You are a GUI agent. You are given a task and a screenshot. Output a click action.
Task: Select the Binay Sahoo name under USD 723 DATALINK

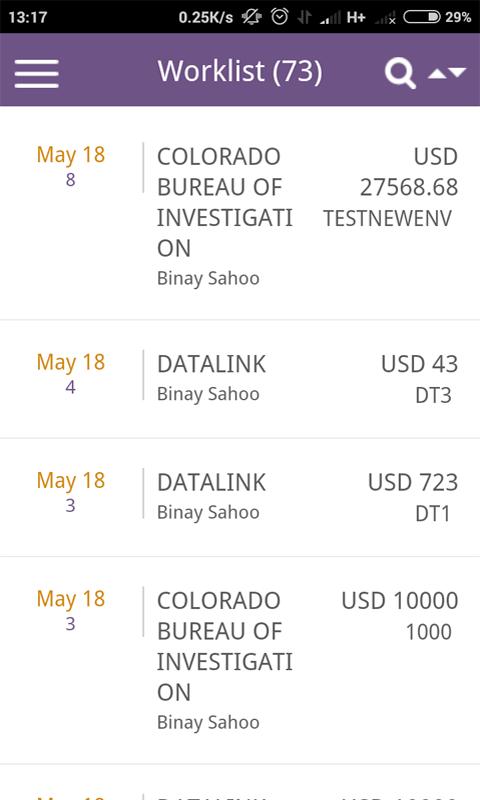[208, 512]
